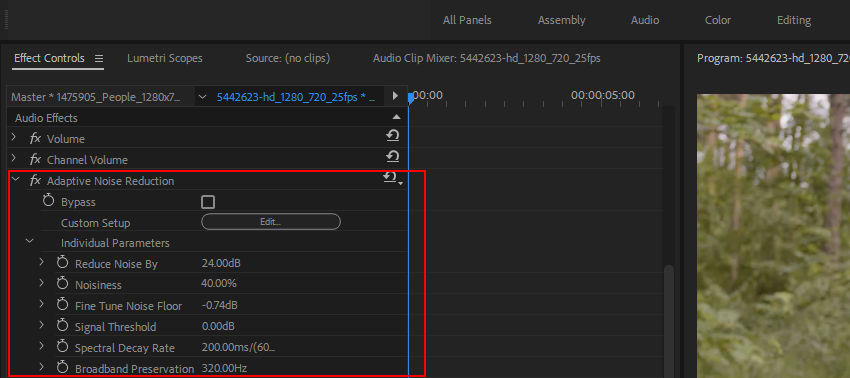Click the Effect Controls vertical scrollbar

pos(669,320)
